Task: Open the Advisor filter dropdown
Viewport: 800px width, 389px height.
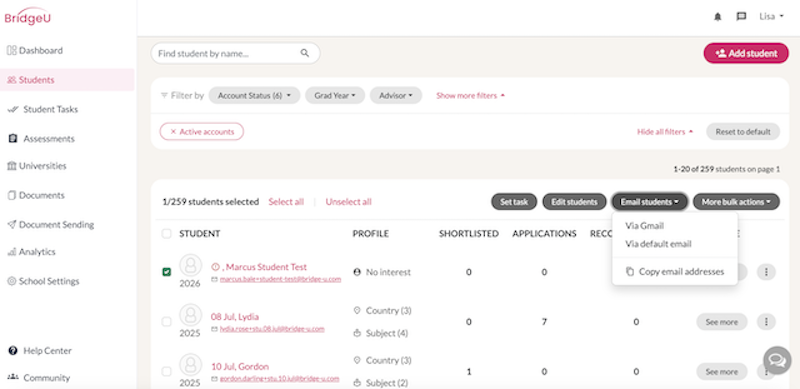Action: [396, 95]
